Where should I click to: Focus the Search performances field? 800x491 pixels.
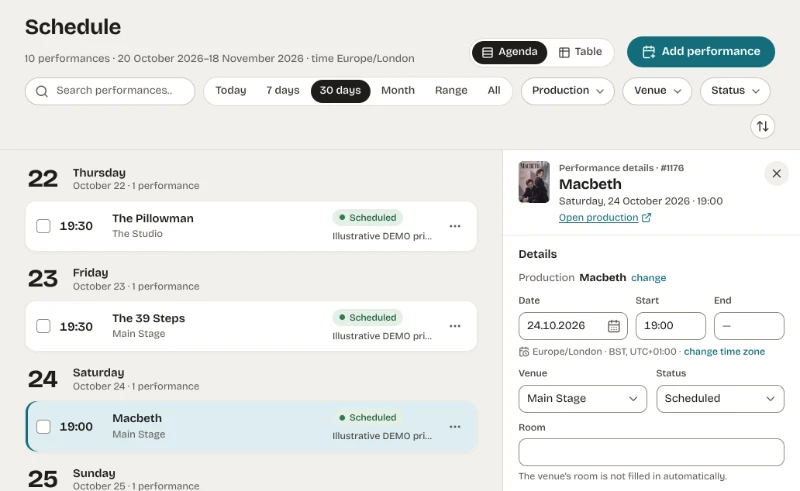(x=110, y=91)
